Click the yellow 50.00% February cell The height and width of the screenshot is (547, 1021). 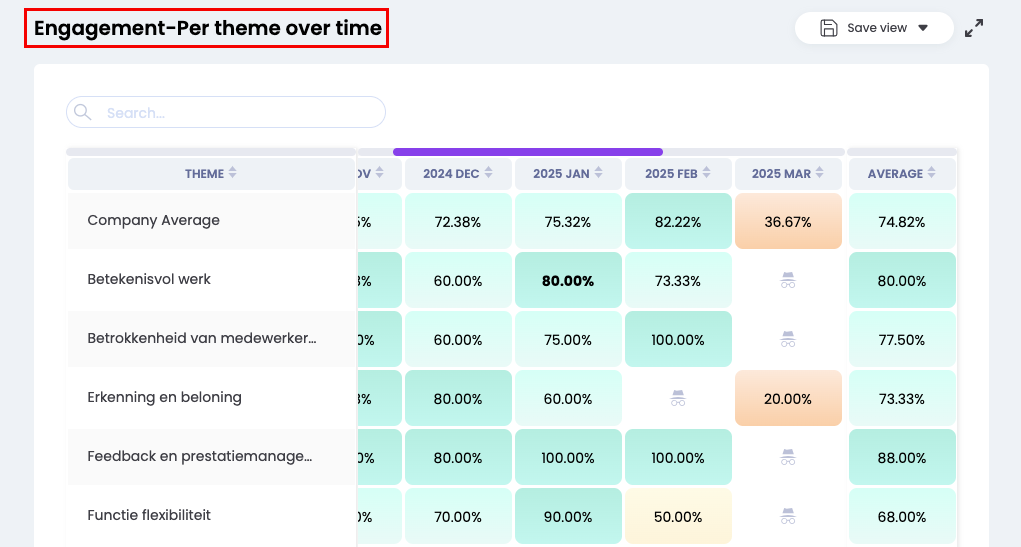678,517
